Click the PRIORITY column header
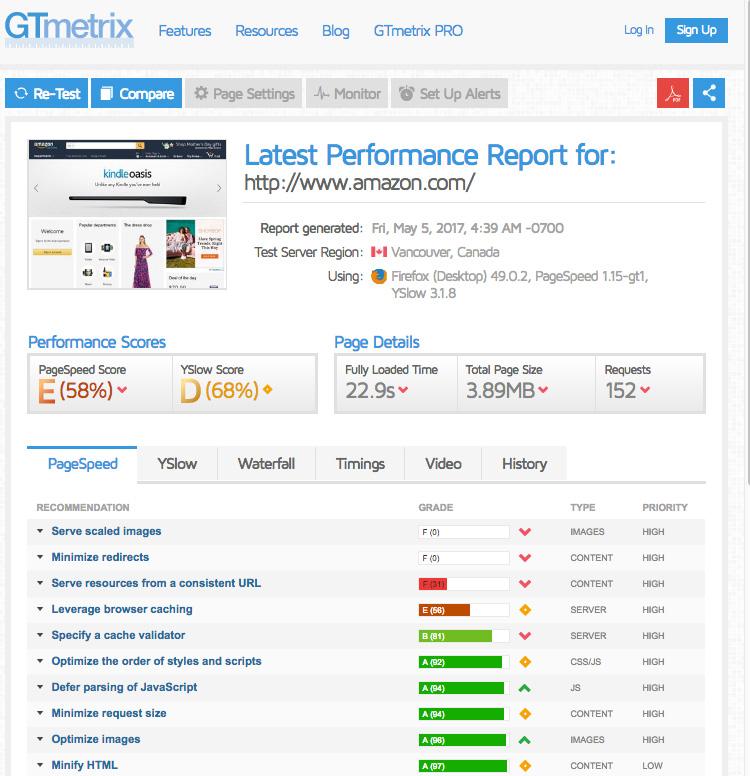This screenshot has height=776, width=750. [x=665, y=507]
